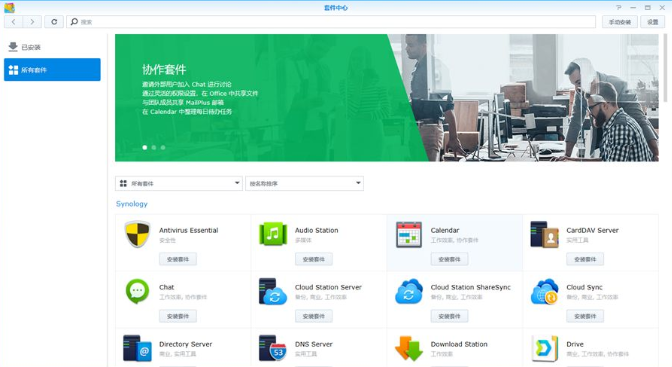This screenshot has width=672, height=367.
Task: Open the CardDAV Server icon
Action: (x=544, y=235)
